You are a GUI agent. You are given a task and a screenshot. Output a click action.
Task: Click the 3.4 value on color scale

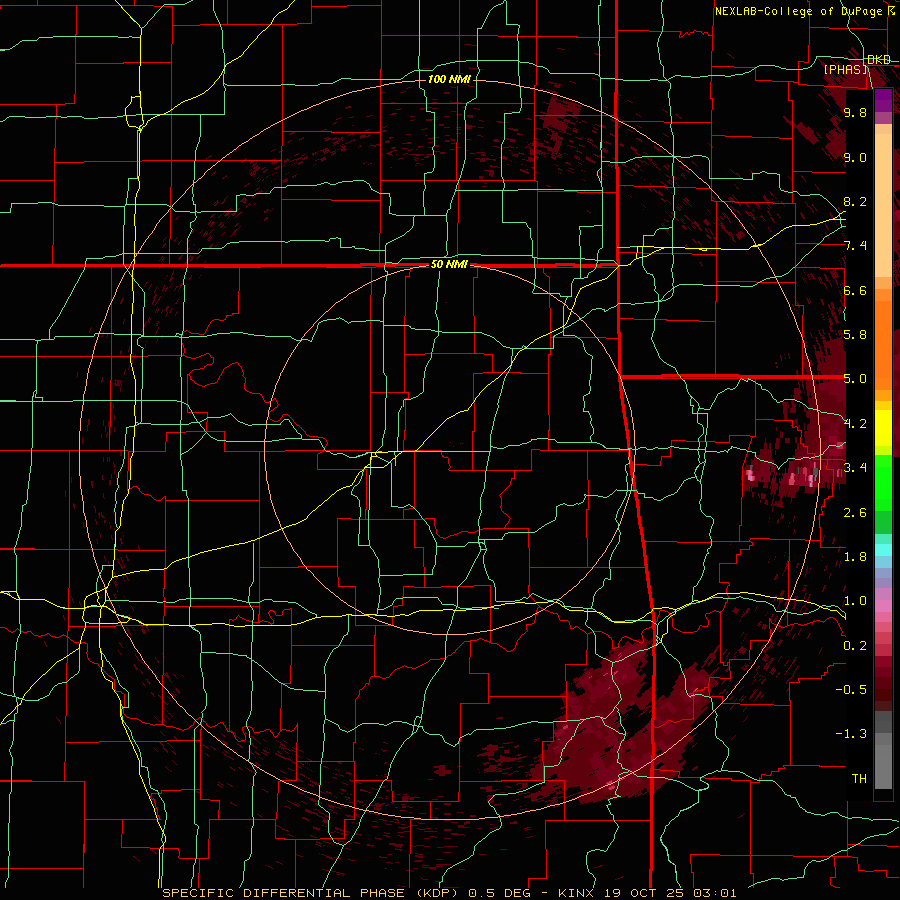pos(855,467)
